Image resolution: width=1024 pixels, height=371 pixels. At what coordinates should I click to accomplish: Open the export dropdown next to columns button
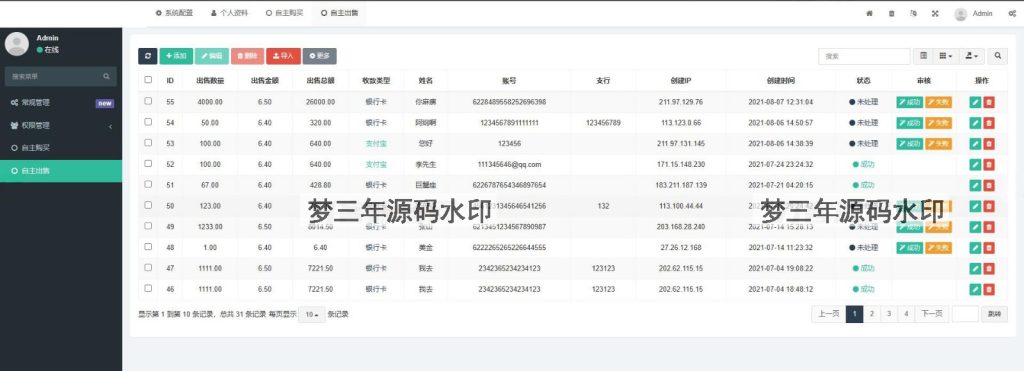[972, 56]
